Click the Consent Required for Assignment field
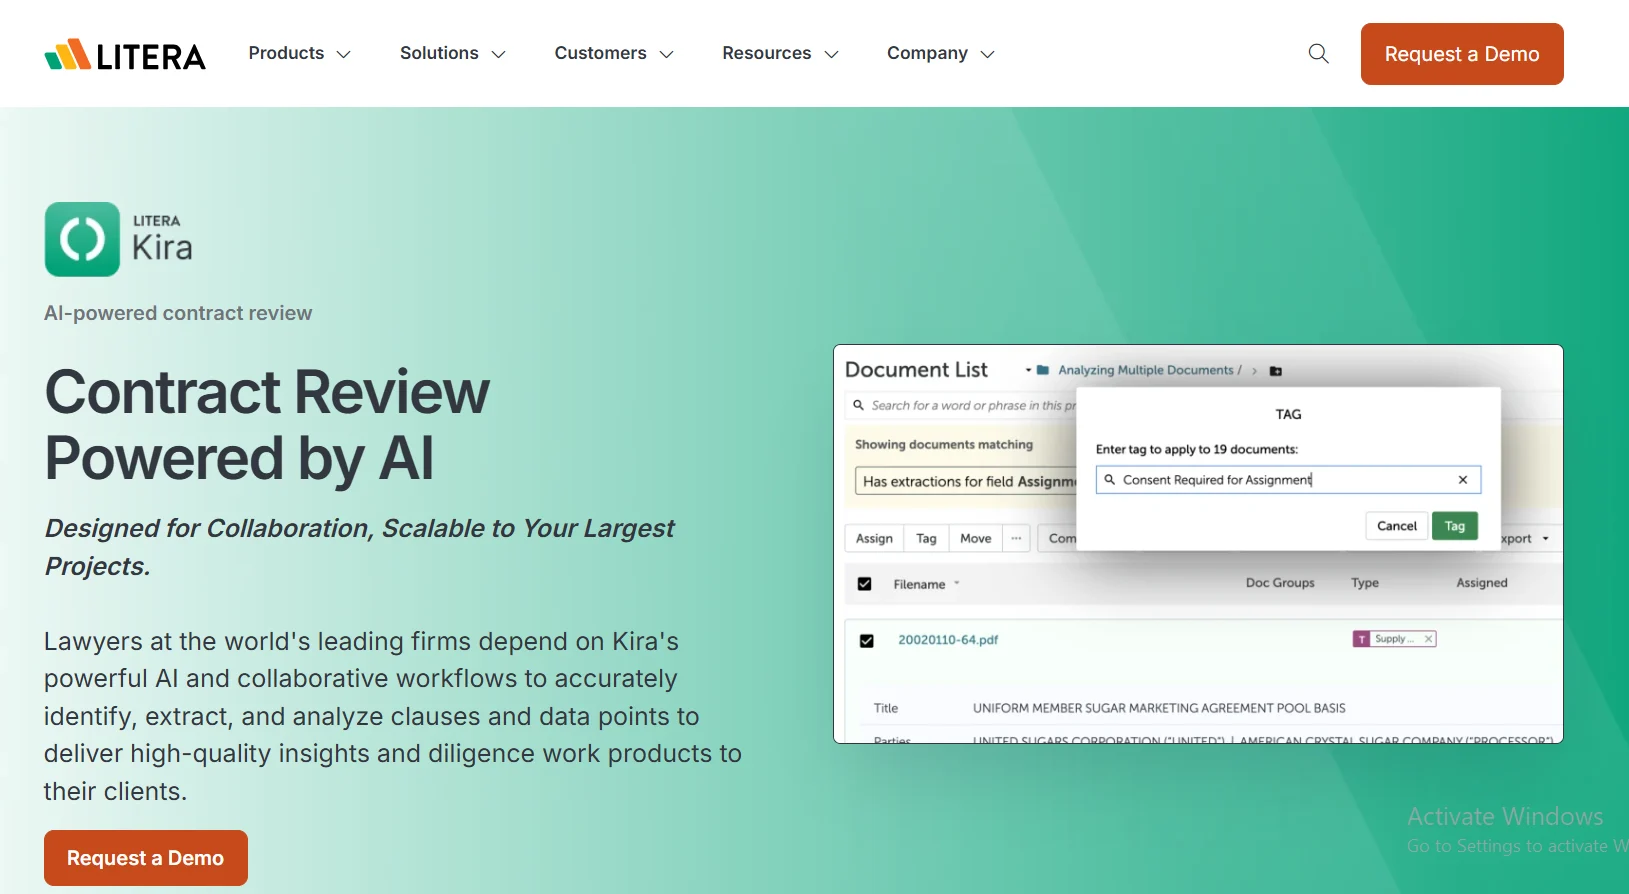This screenshot has width=1629, height=894. coord(1288,480)
